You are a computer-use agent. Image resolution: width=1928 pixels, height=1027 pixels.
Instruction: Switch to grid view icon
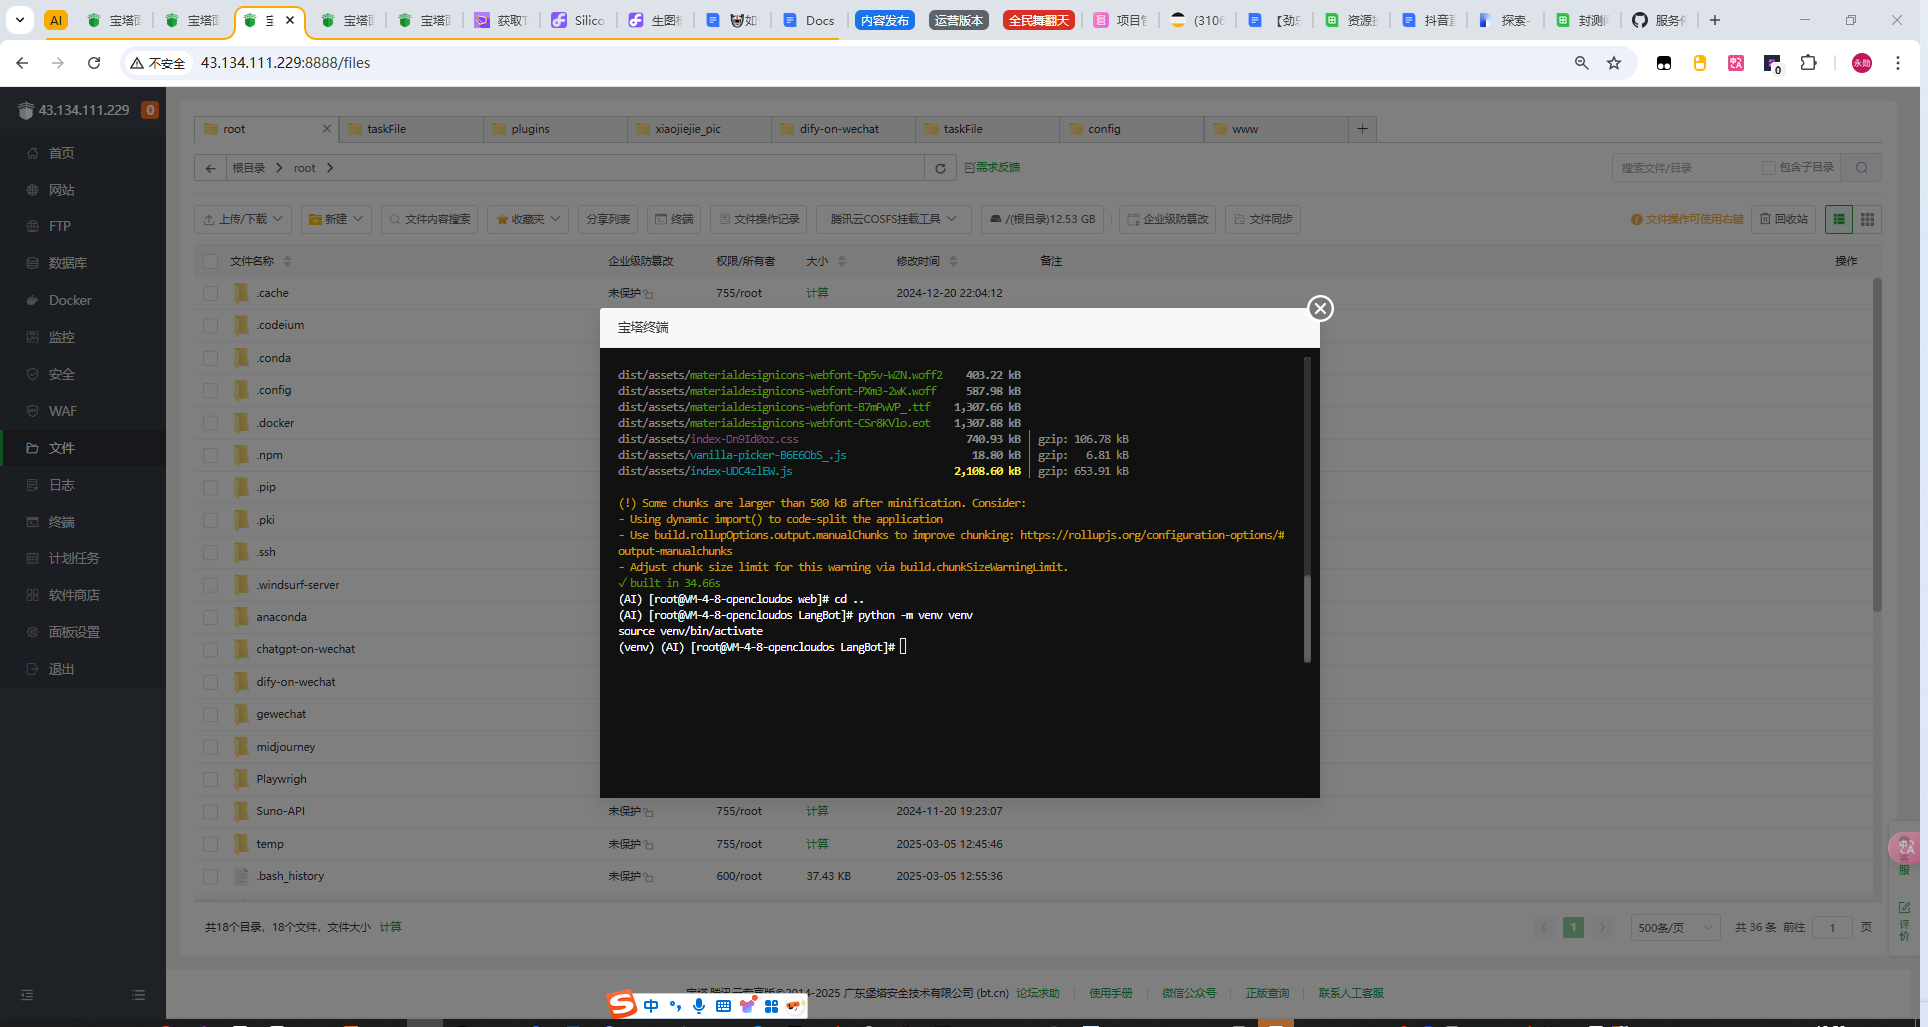coord(1867,219)
